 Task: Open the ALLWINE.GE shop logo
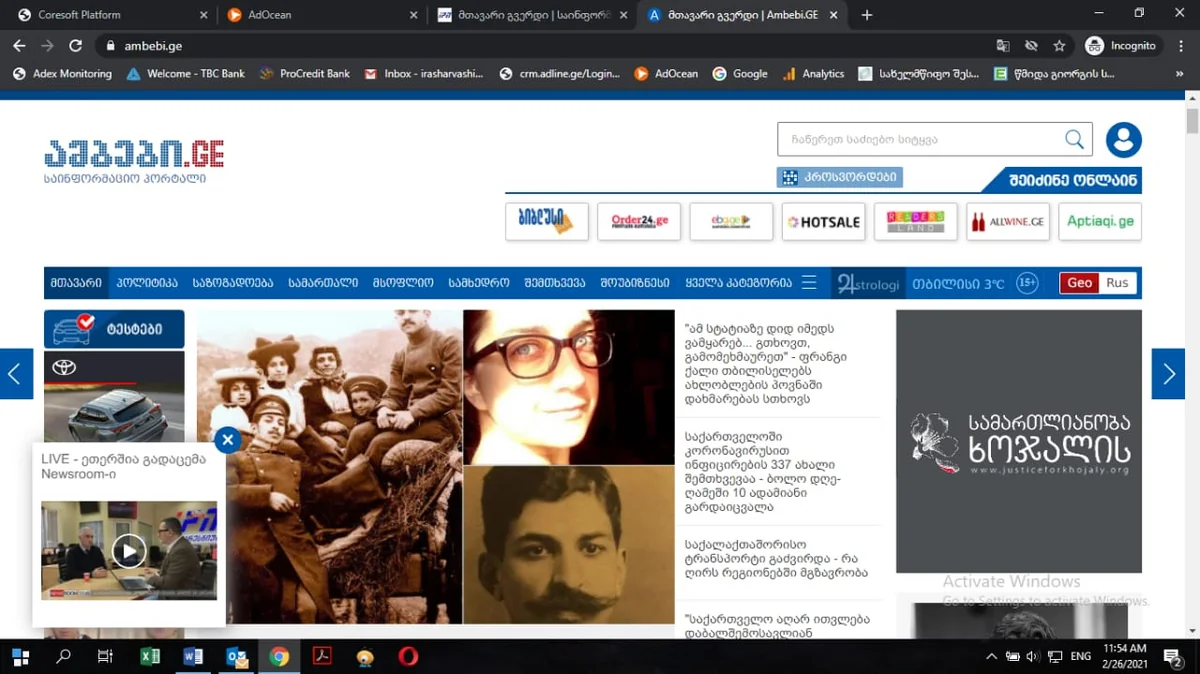point(1007,221)
